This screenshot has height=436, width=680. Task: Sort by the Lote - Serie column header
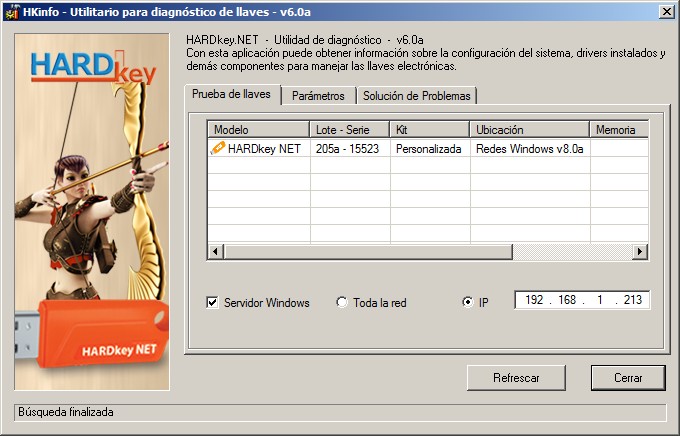click(350, 130)
